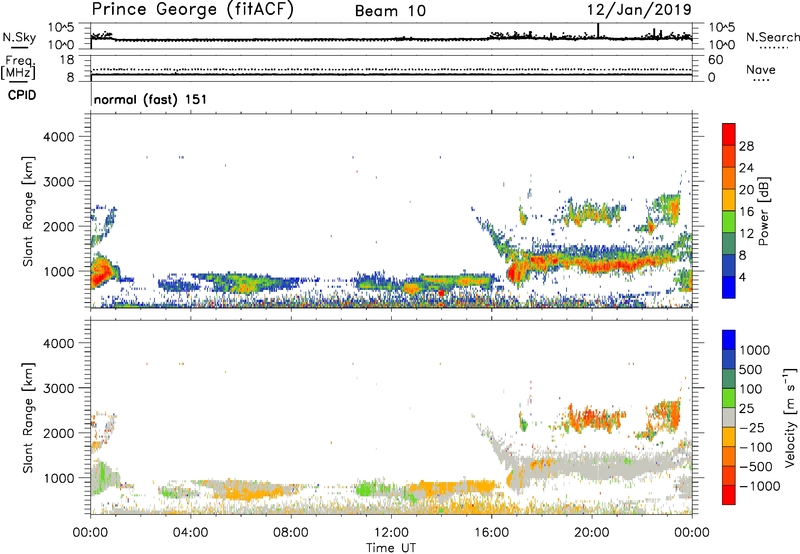Click the "-100" velocity colorbar label
This screenshot has height=554, width=800.
[756, 447]
